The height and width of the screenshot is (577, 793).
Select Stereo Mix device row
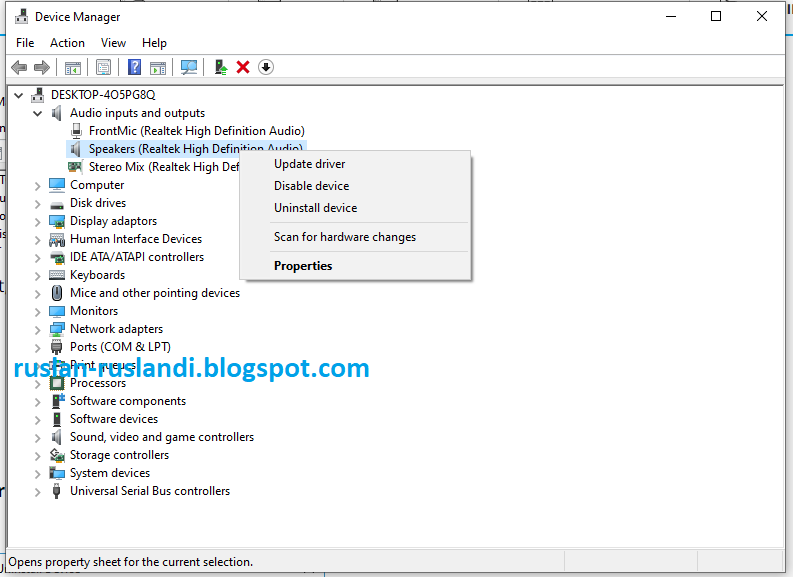coord(164,167)
